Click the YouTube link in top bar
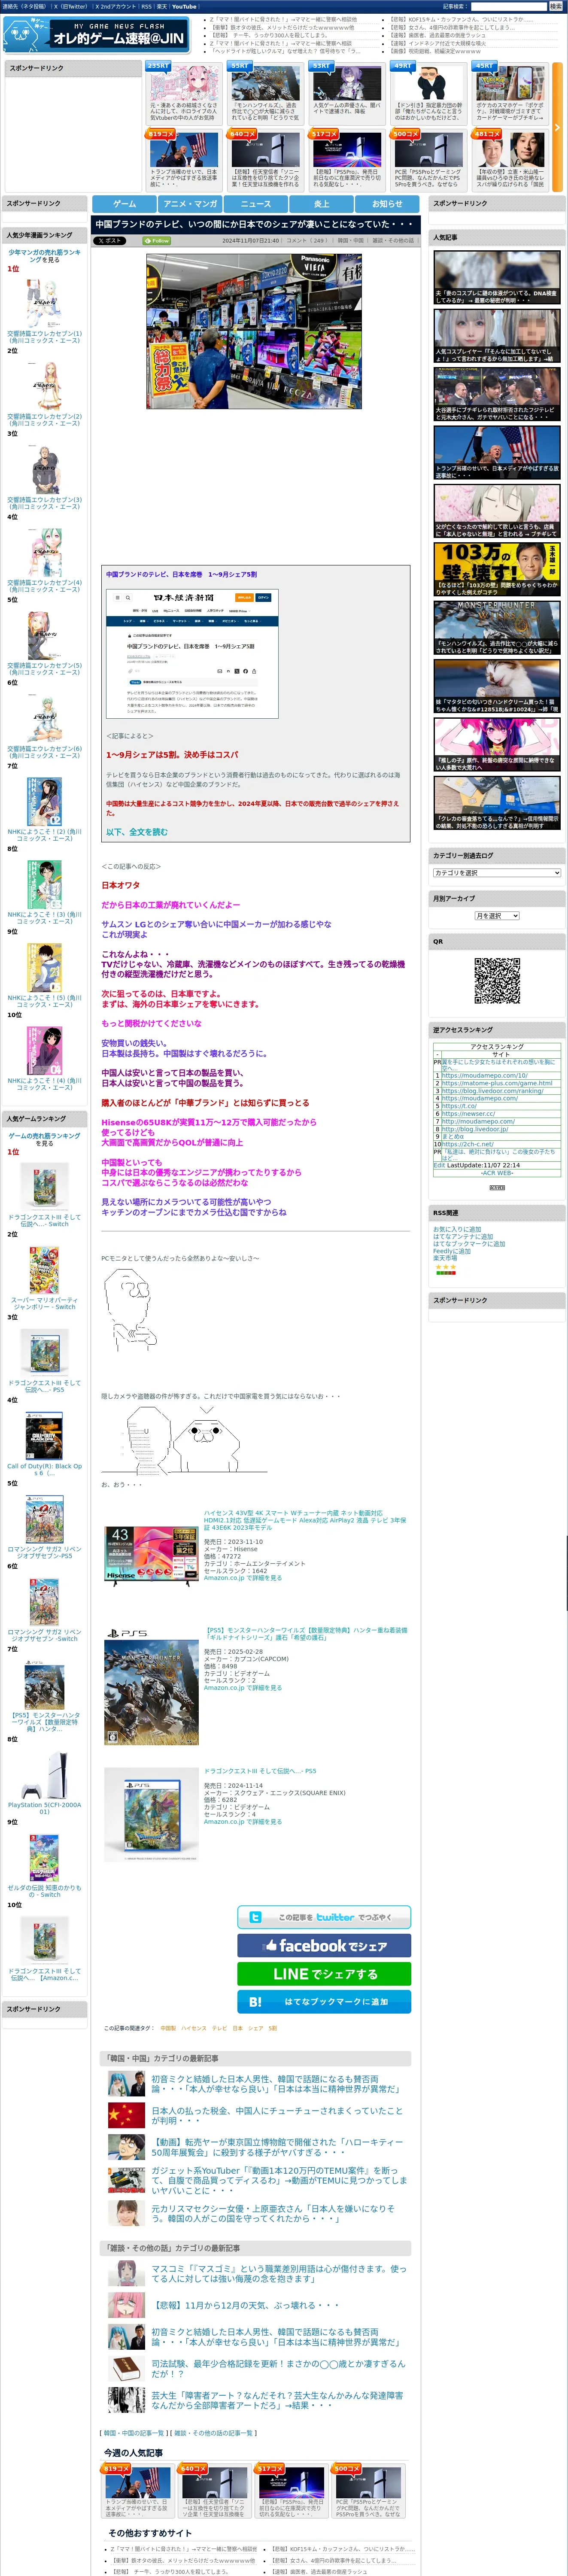568x2576 pixels. [x=185, y=6]
